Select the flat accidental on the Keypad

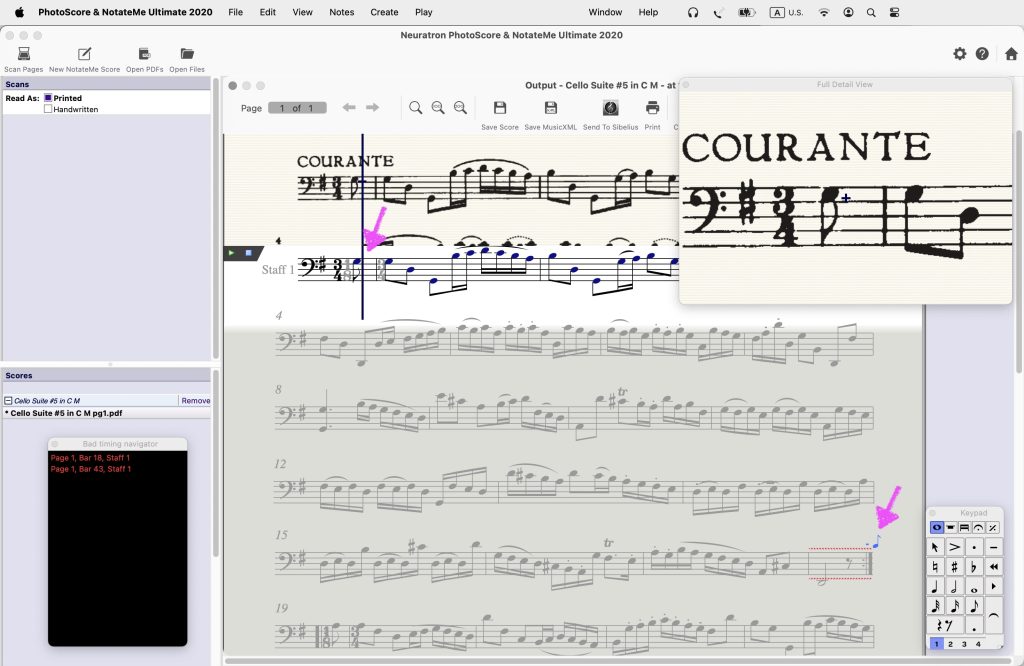[975, 566]
